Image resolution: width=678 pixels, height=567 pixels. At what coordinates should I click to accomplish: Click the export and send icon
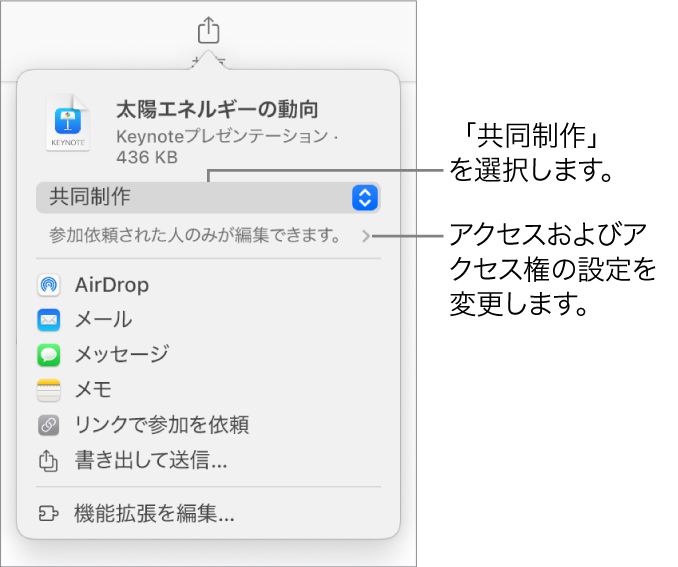[x=48, y=461]
